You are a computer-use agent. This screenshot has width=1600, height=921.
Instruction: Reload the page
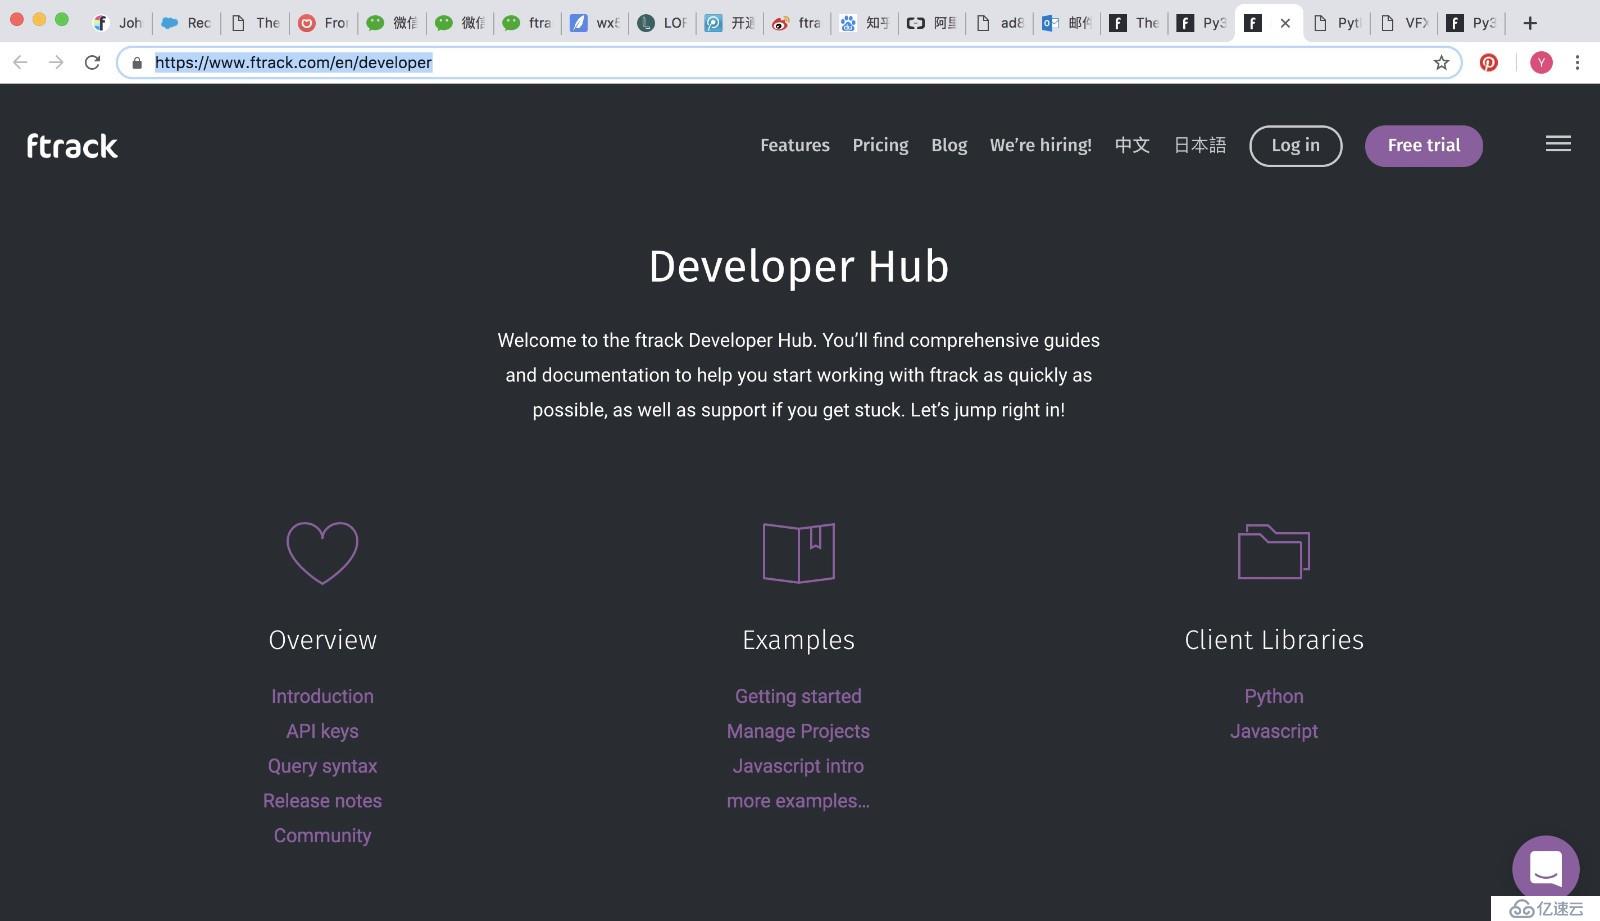click(x=92, y=62)
